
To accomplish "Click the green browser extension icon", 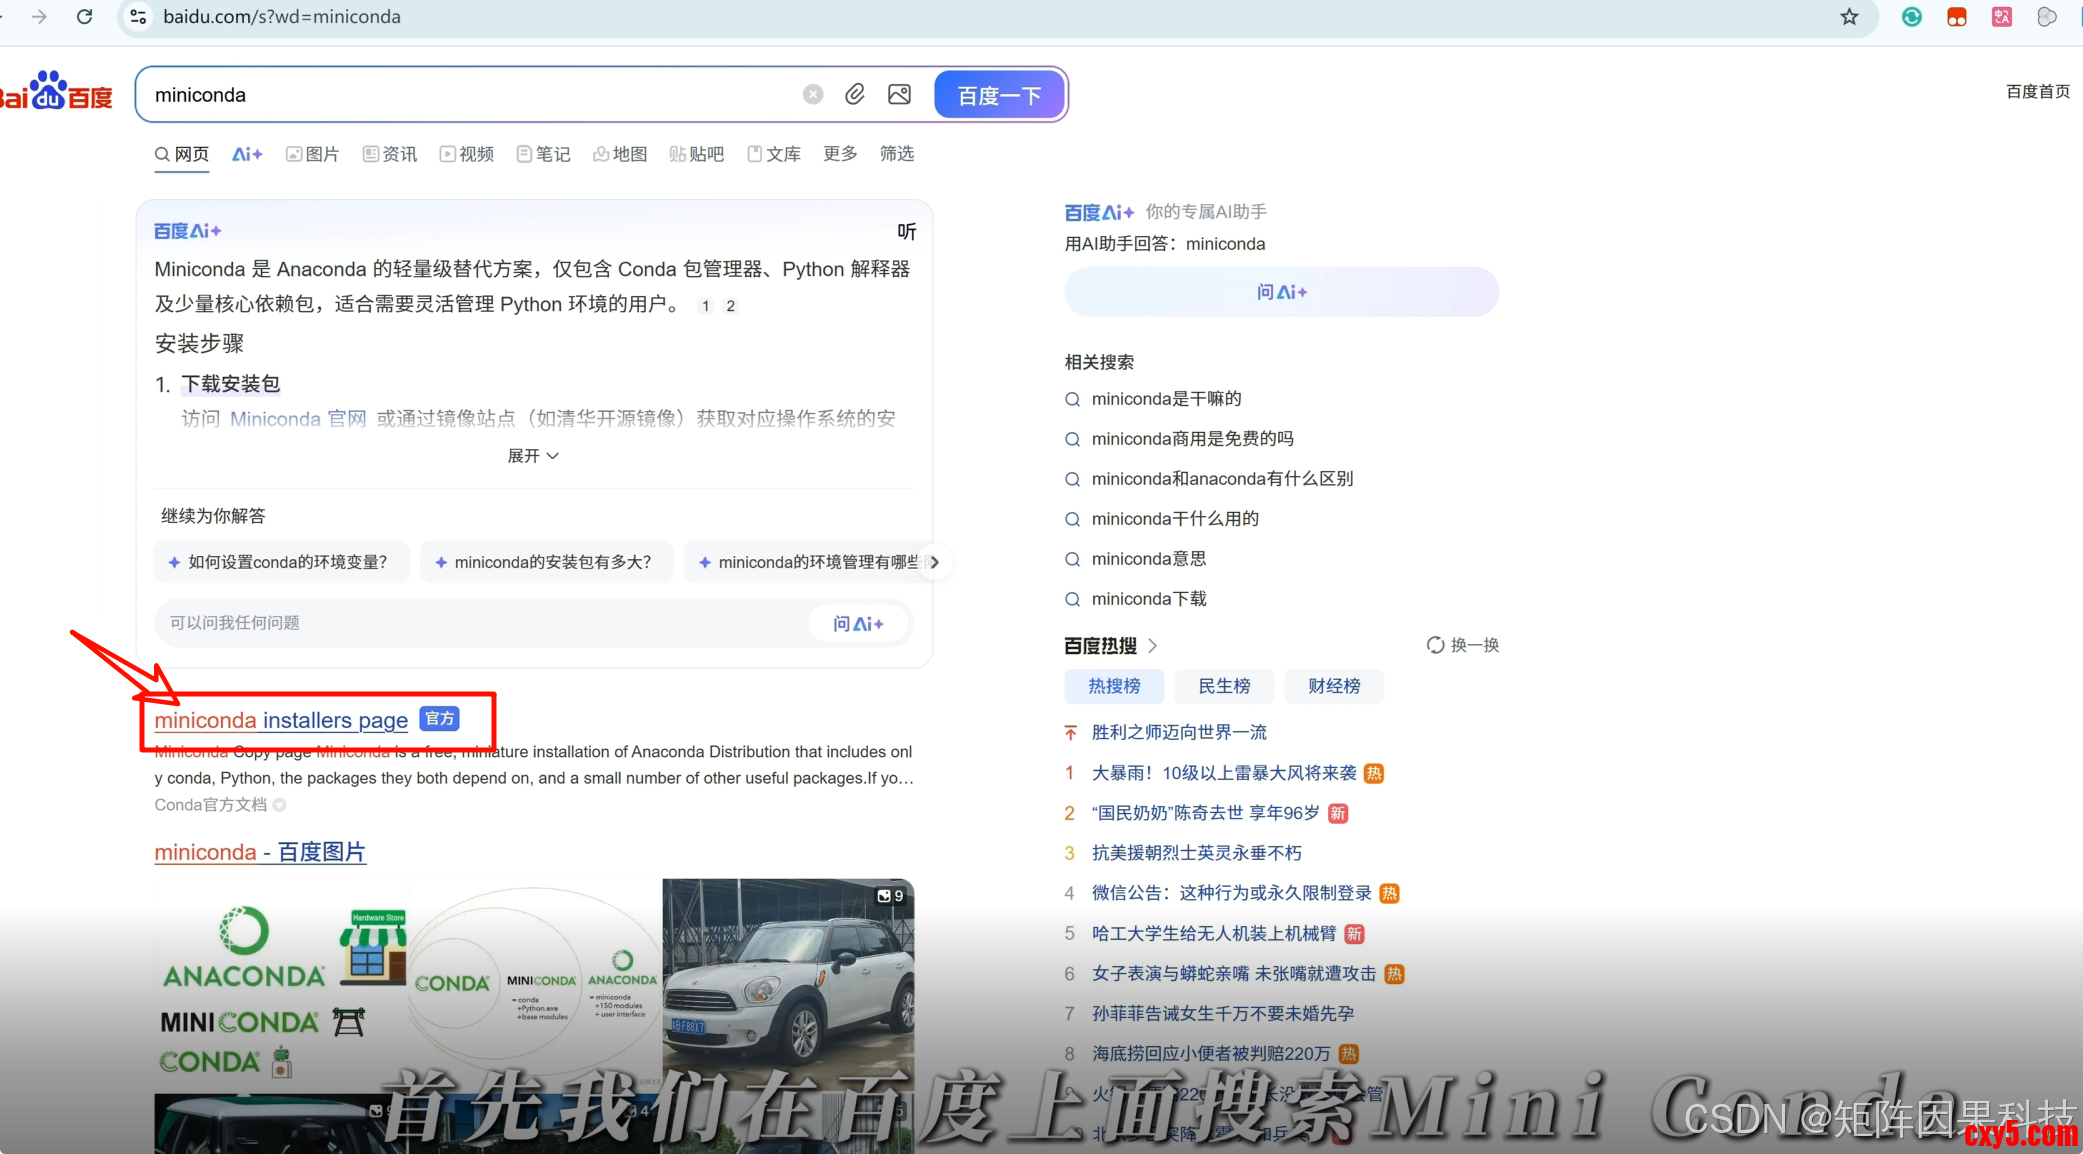I will (1911, 17).
